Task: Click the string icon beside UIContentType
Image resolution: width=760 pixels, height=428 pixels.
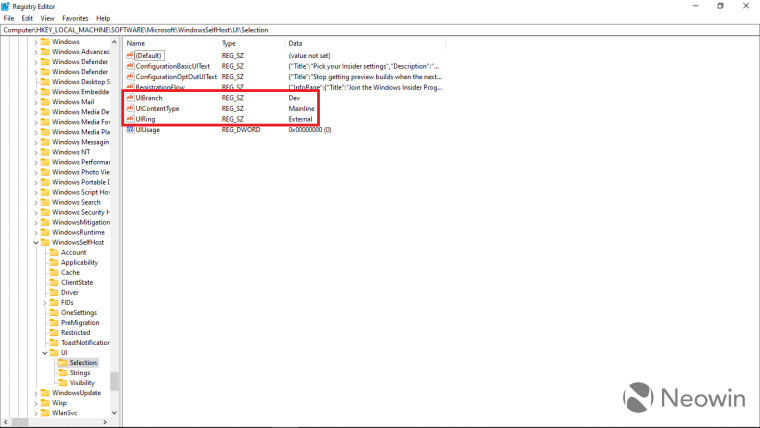Action: coord(130,109)
